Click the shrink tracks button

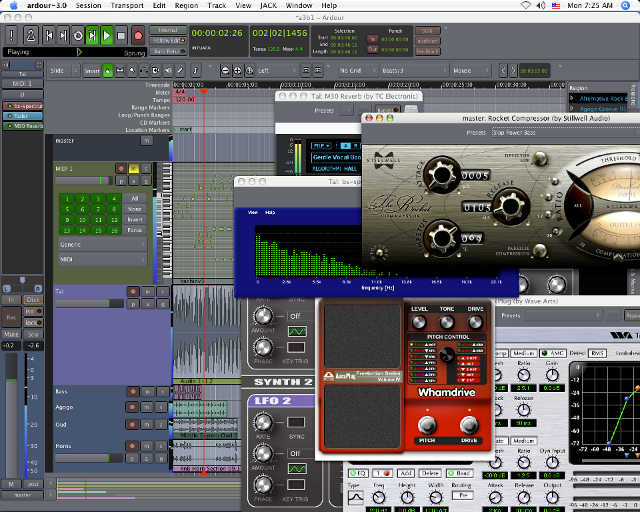[x=318, y=71]
